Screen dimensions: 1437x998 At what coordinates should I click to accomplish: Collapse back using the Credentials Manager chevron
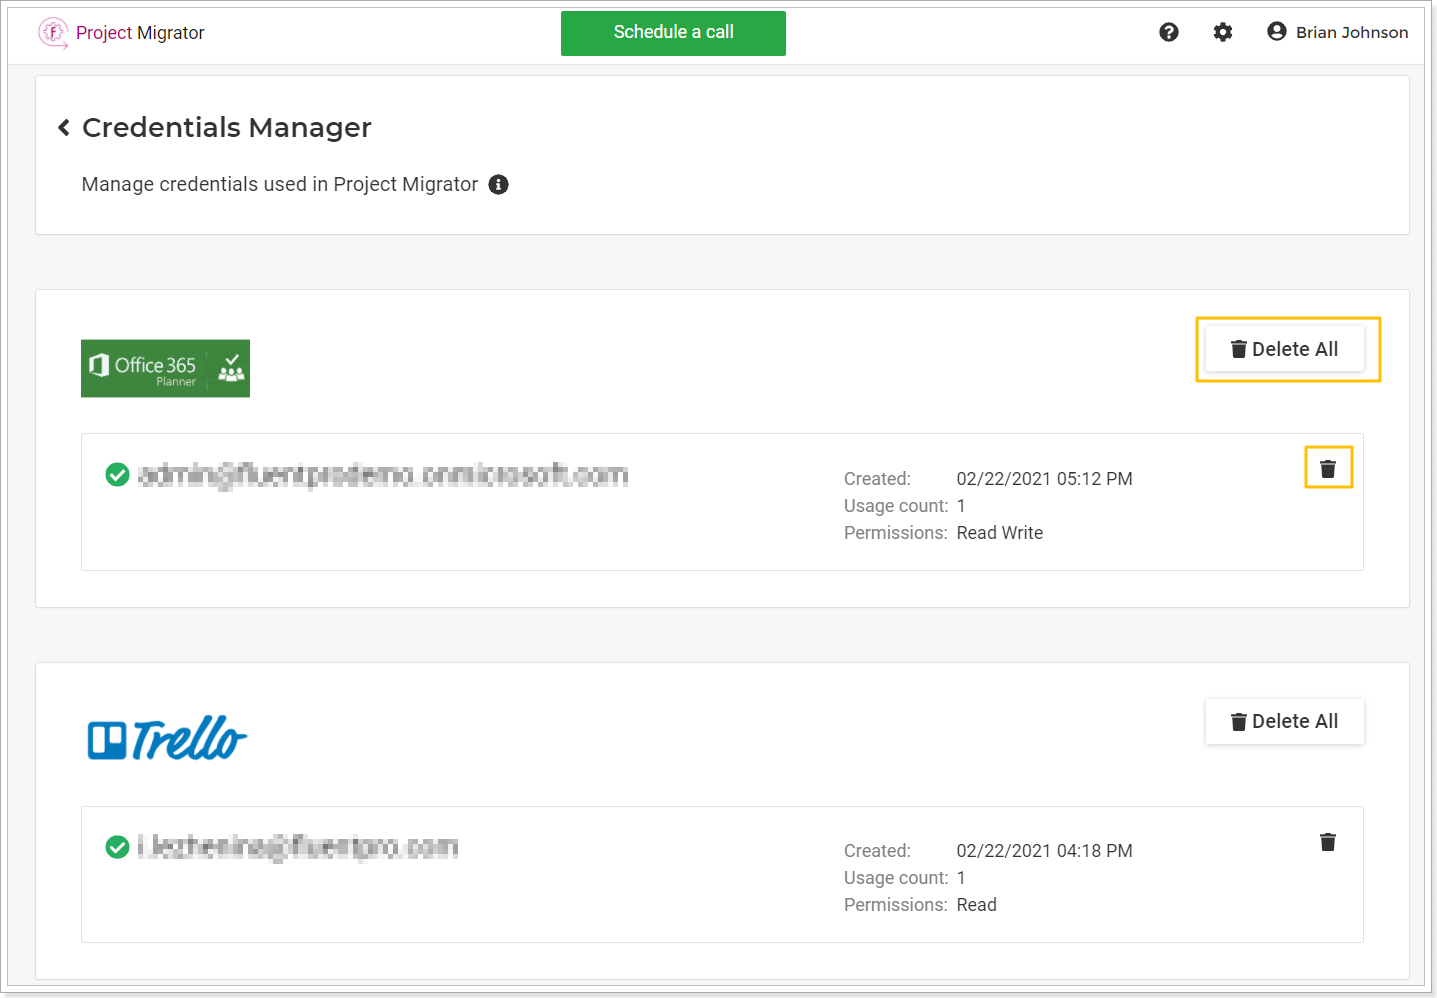click(x=63, y=127)
